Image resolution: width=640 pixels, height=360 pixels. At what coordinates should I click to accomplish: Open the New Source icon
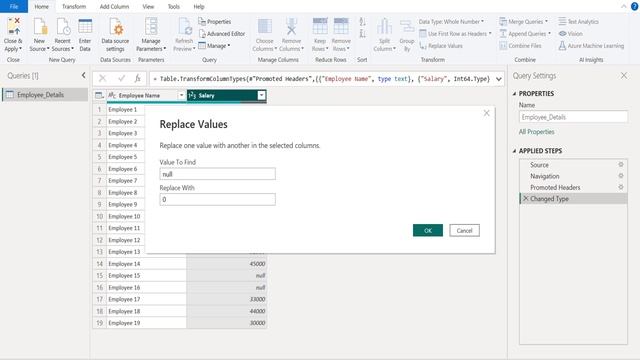40,27
